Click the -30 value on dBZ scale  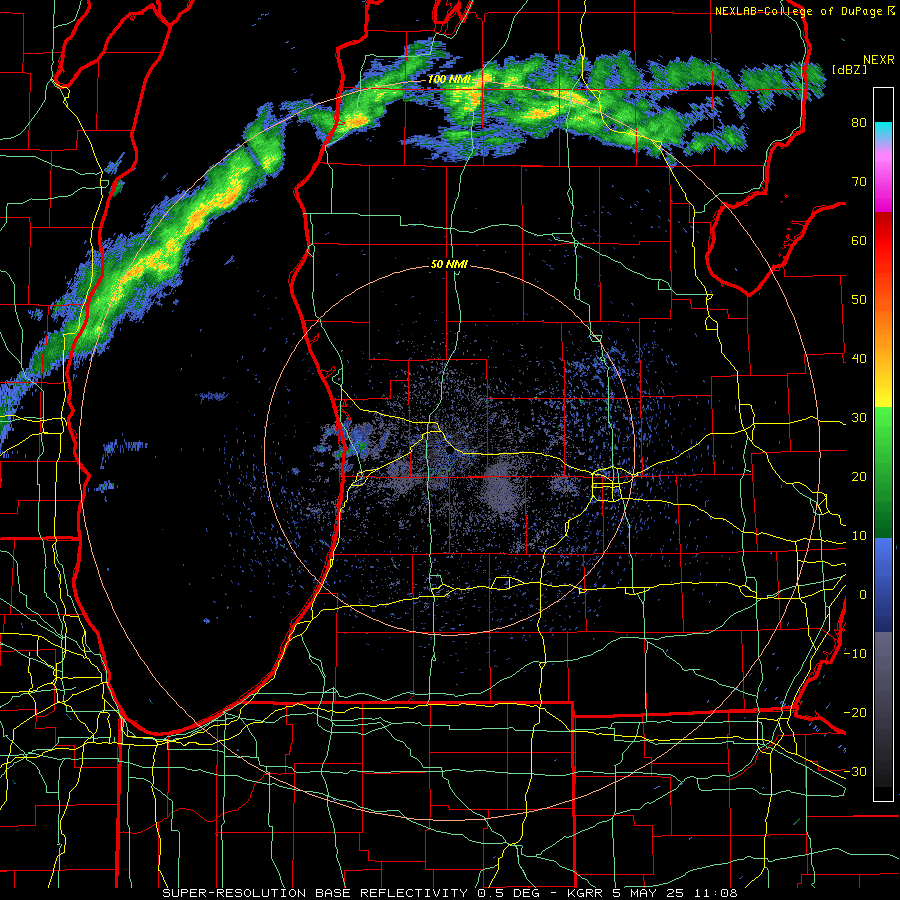855,773
